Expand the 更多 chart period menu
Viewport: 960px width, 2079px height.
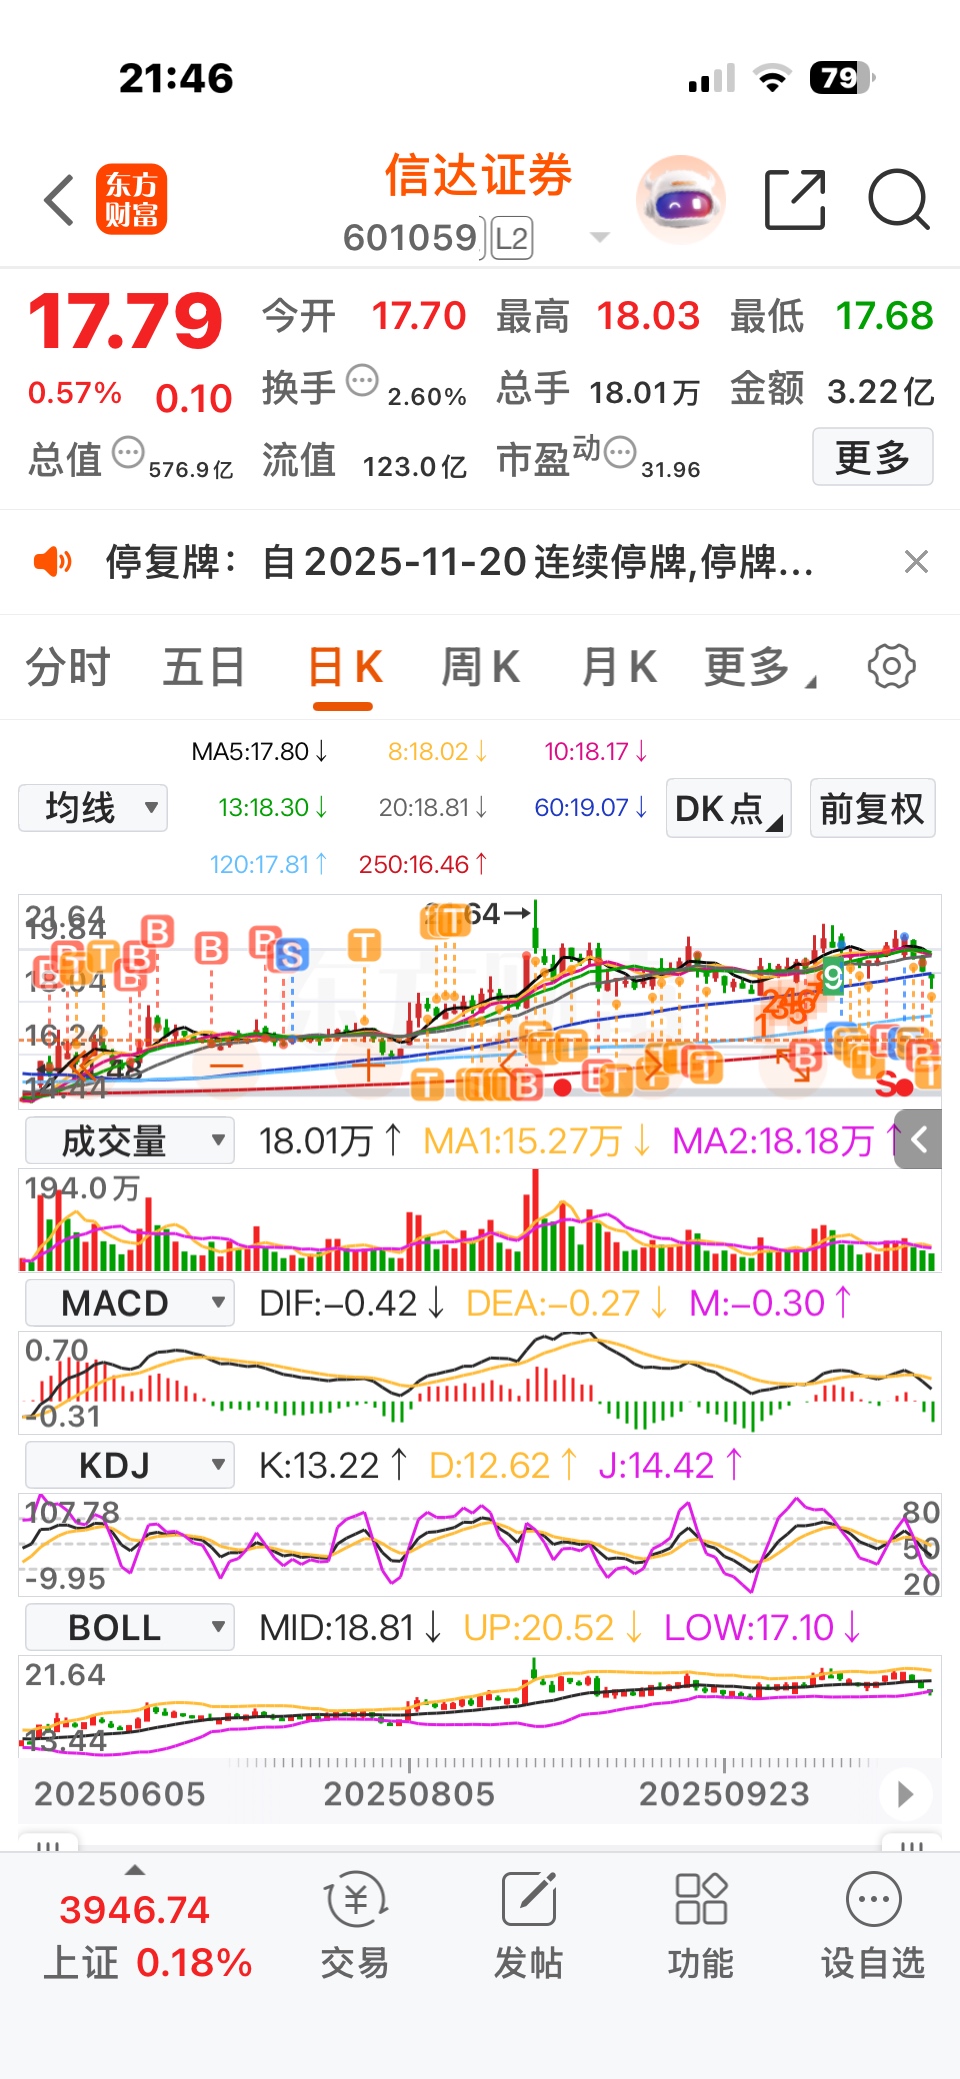coord(760,667)
